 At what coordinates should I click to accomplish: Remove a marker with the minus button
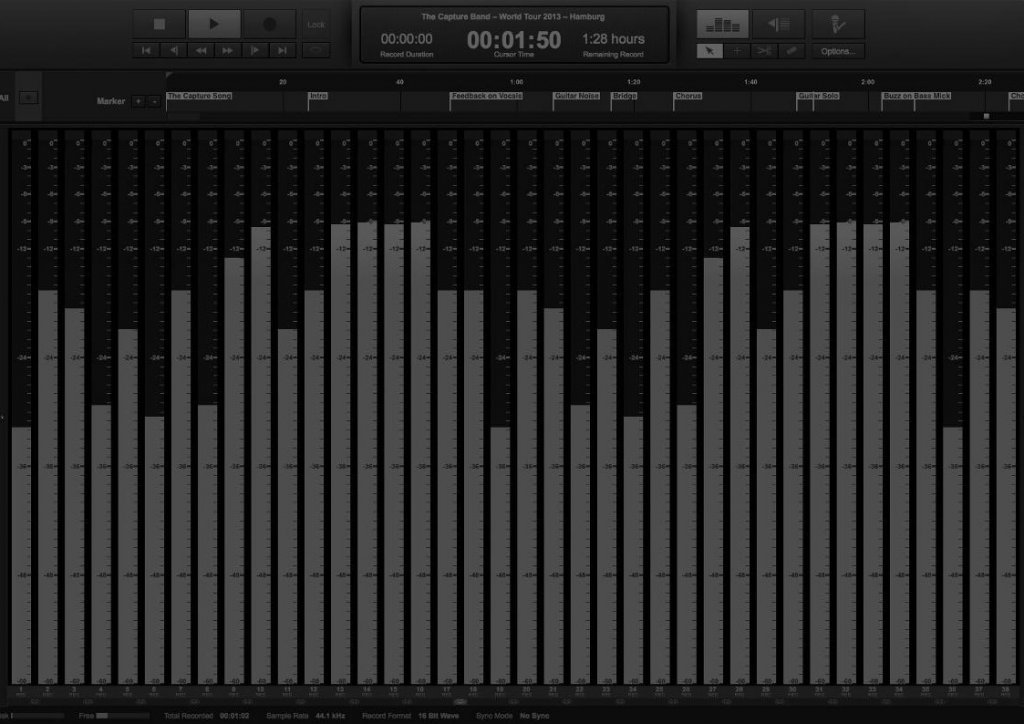click(x=154, y=101)
